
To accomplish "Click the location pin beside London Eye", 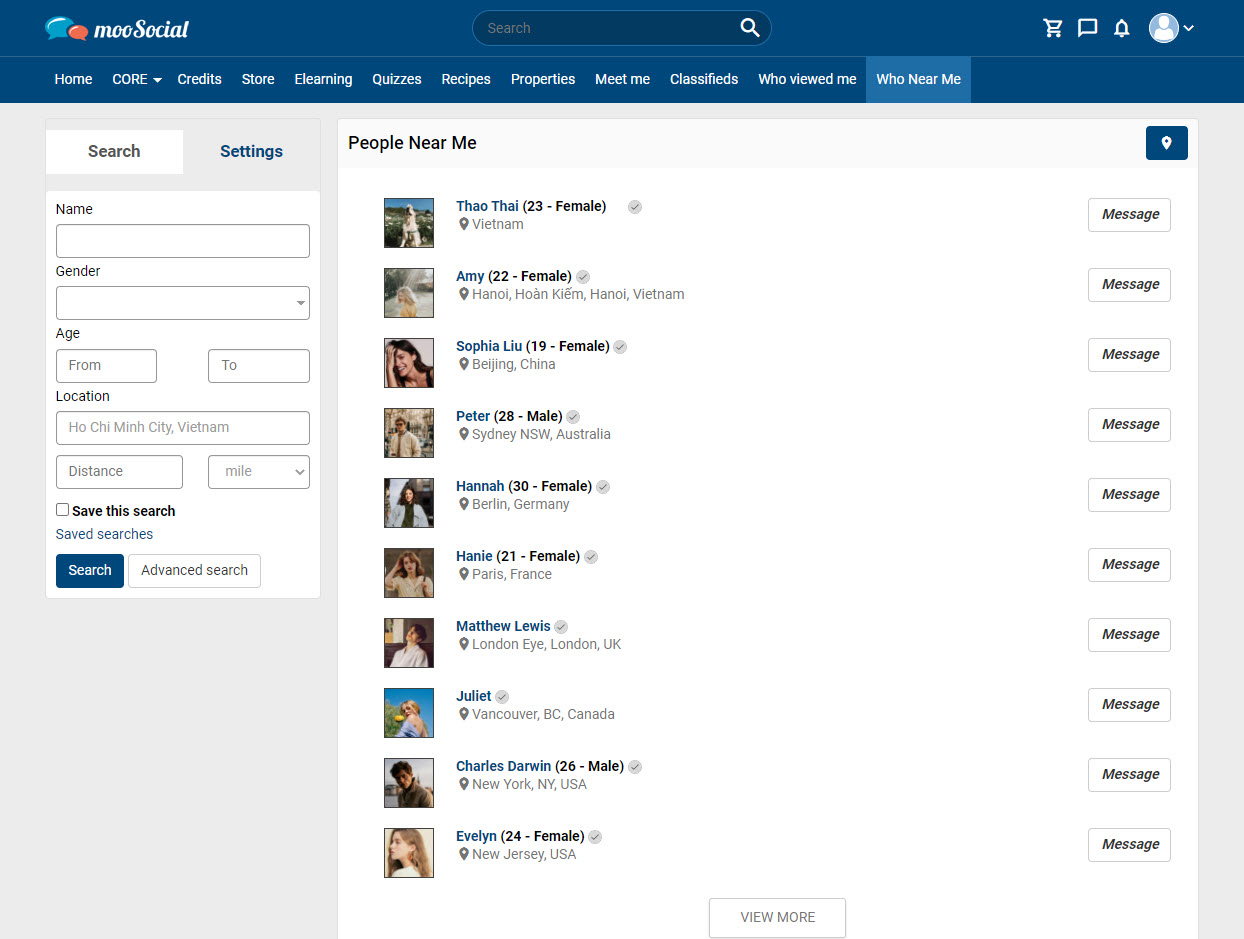I will [463, 644].
